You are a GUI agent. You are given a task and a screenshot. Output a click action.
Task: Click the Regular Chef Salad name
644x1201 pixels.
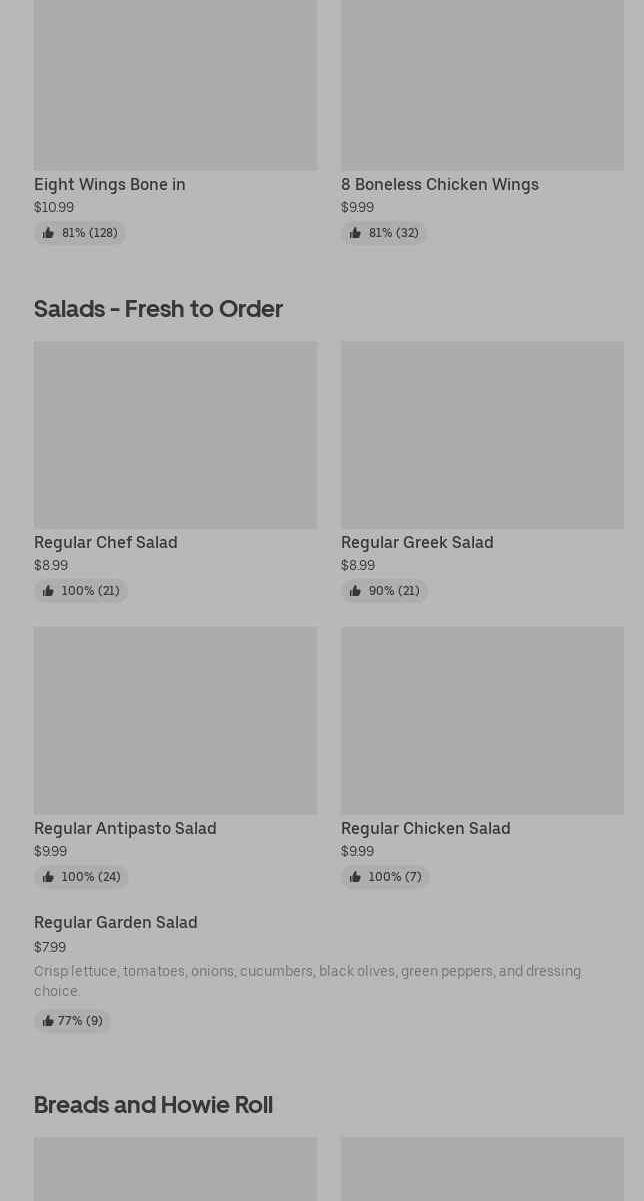106,542
